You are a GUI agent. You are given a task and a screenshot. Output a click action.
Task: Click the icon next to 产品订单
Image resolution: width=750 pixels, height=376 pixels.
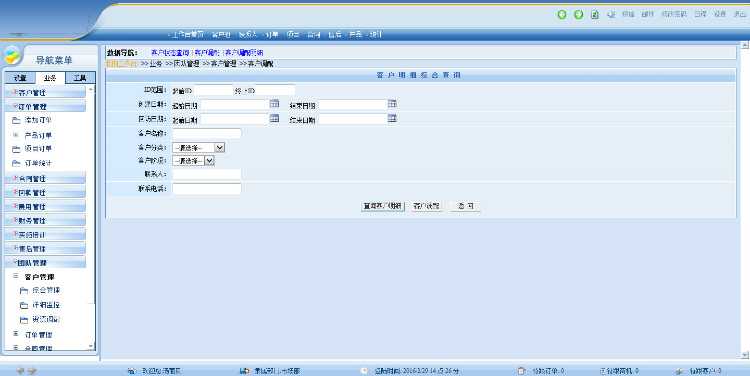16,135
